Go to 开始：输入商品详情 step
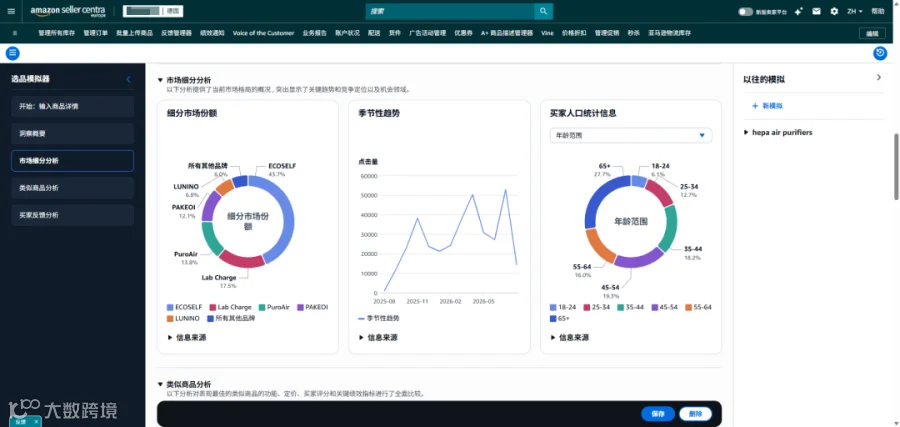 click(72, 107)
